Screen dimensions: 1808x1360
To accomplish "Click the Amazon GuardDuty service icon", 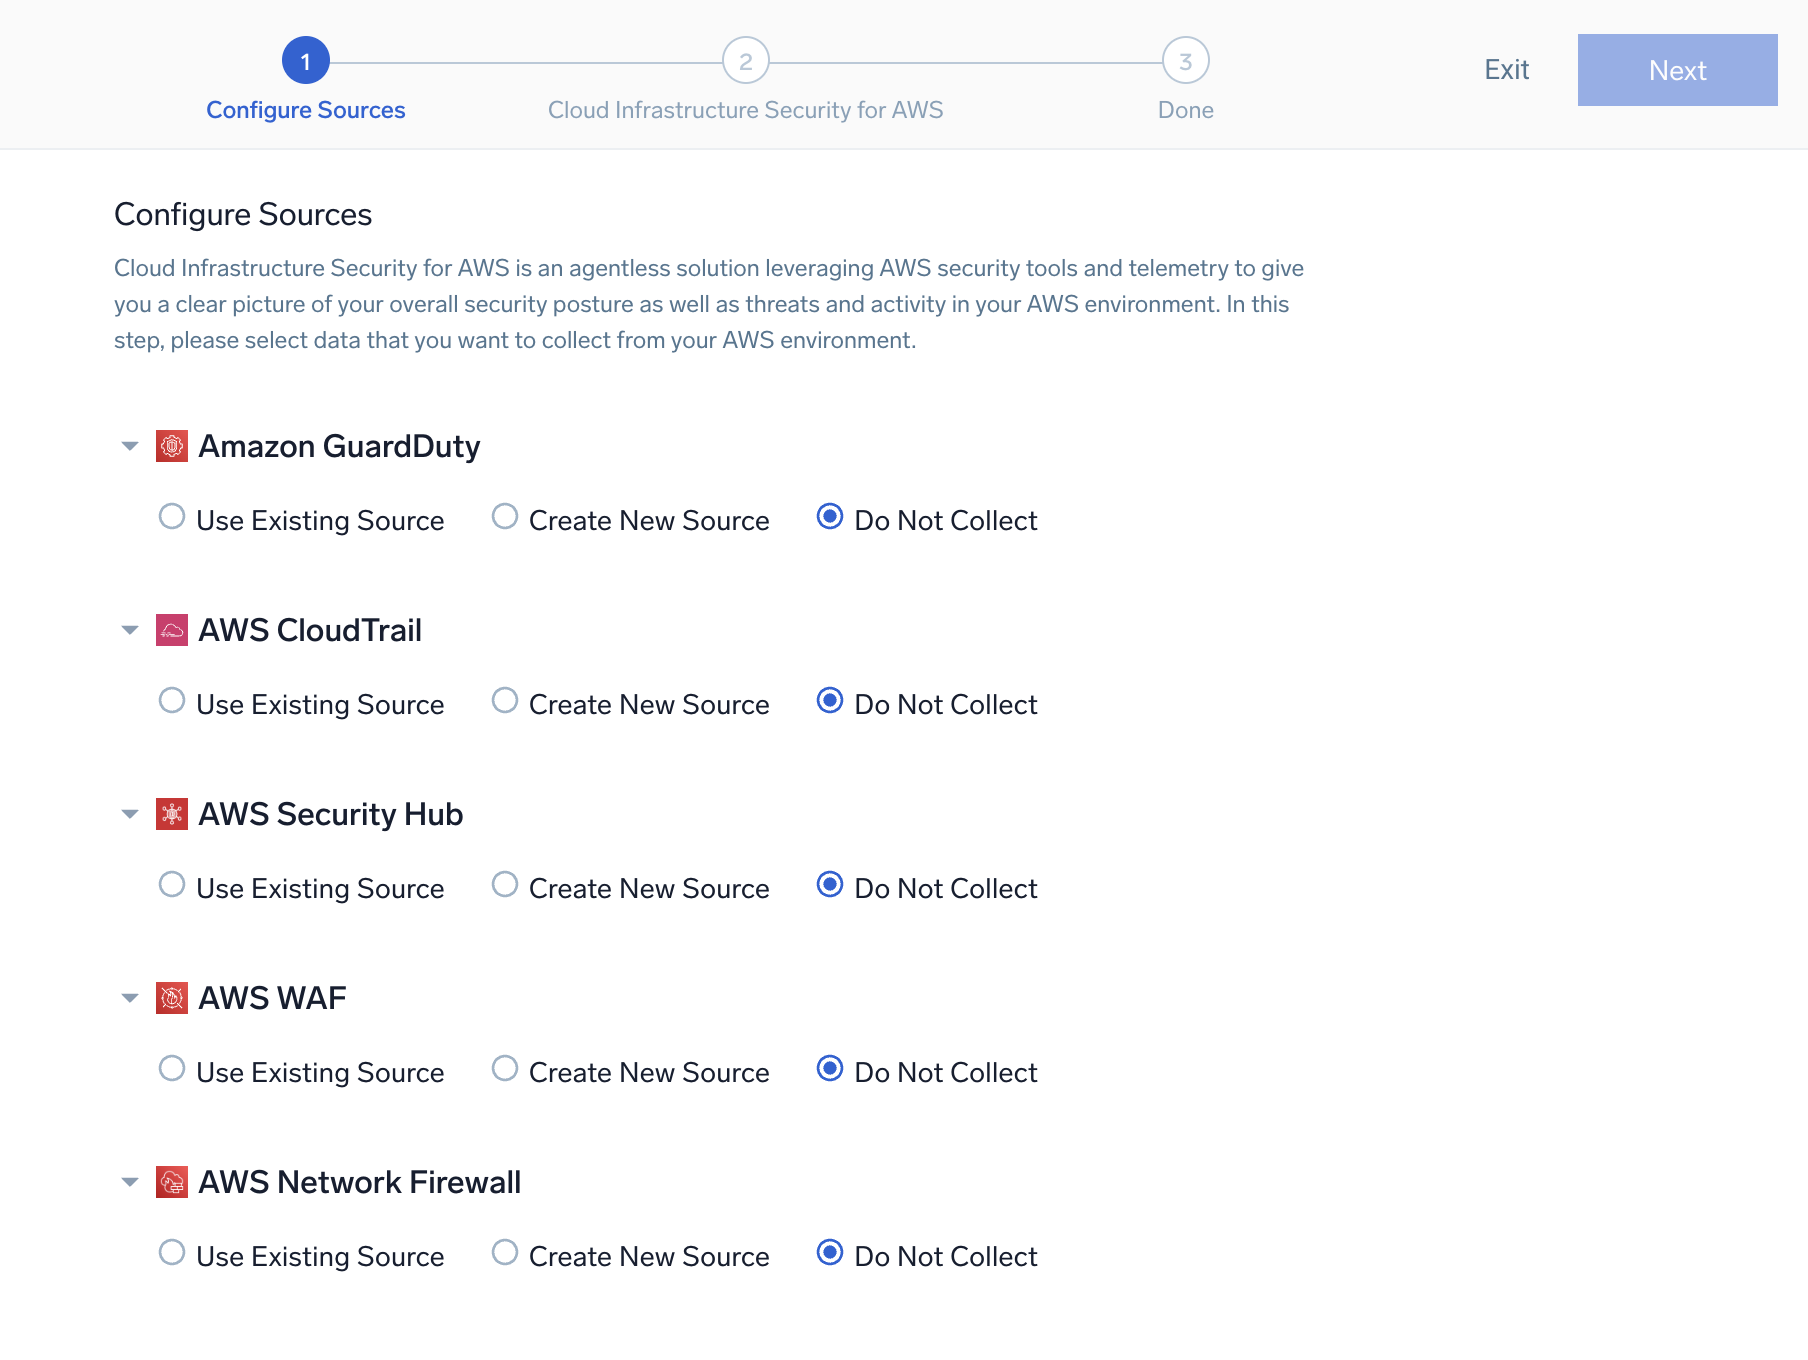I will coord(172,446).
